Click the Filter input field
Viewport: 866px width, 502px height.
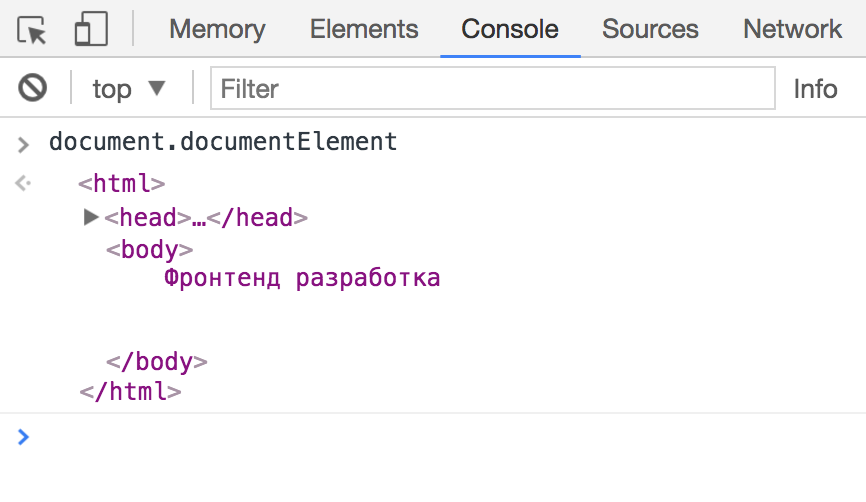click(x=492, y=89)
